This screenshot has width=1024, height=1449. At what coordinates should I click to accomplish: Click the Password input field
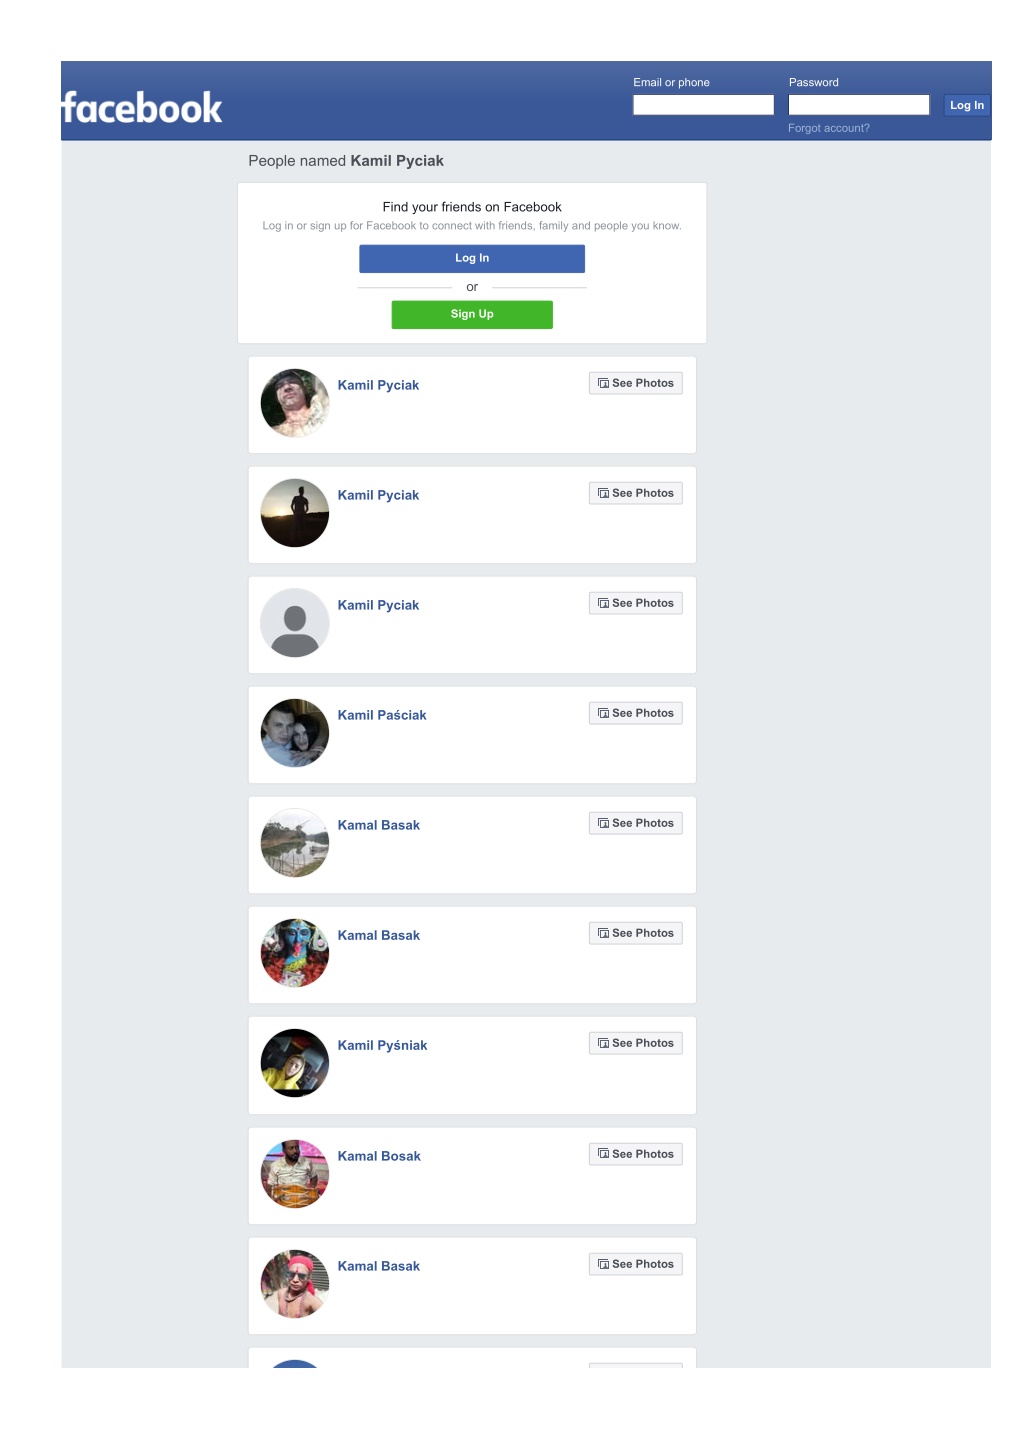[859, 105]
